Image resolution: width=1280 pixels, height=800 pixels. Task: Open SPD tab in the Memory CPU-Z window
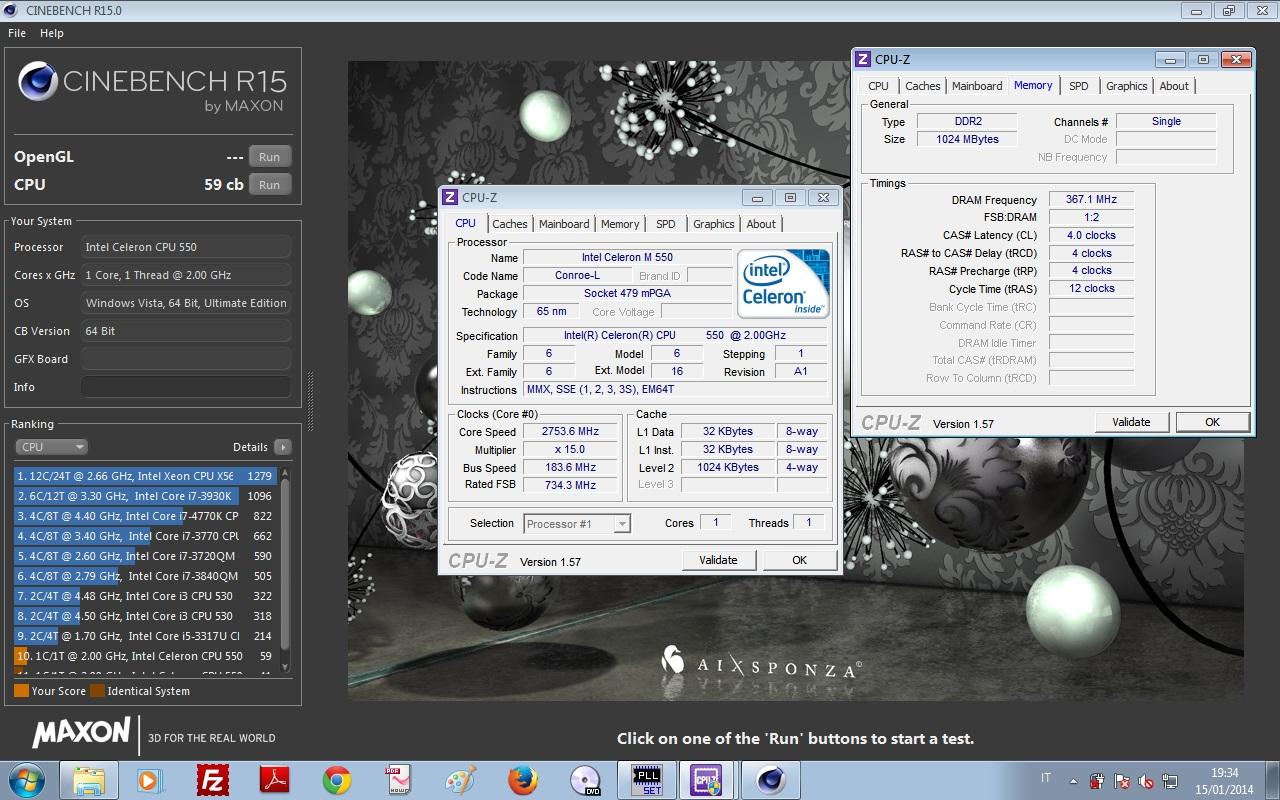[x=1079, y=86]
